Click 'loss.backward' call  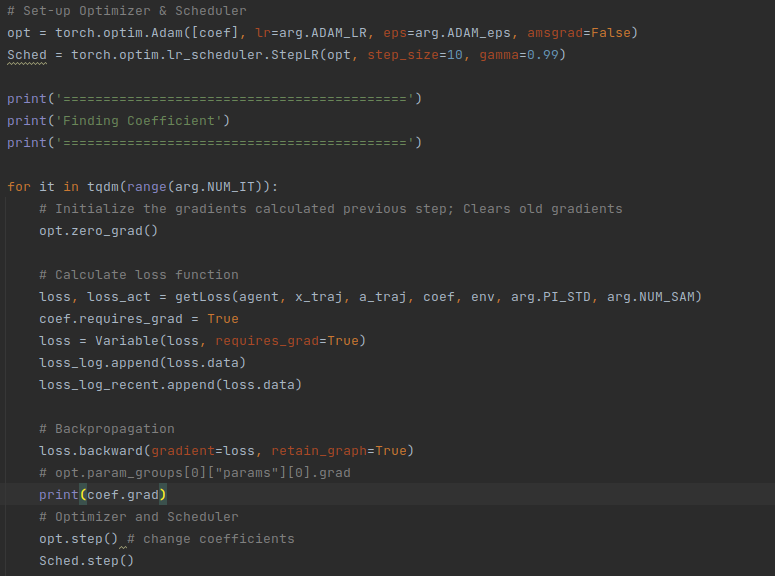91,451
